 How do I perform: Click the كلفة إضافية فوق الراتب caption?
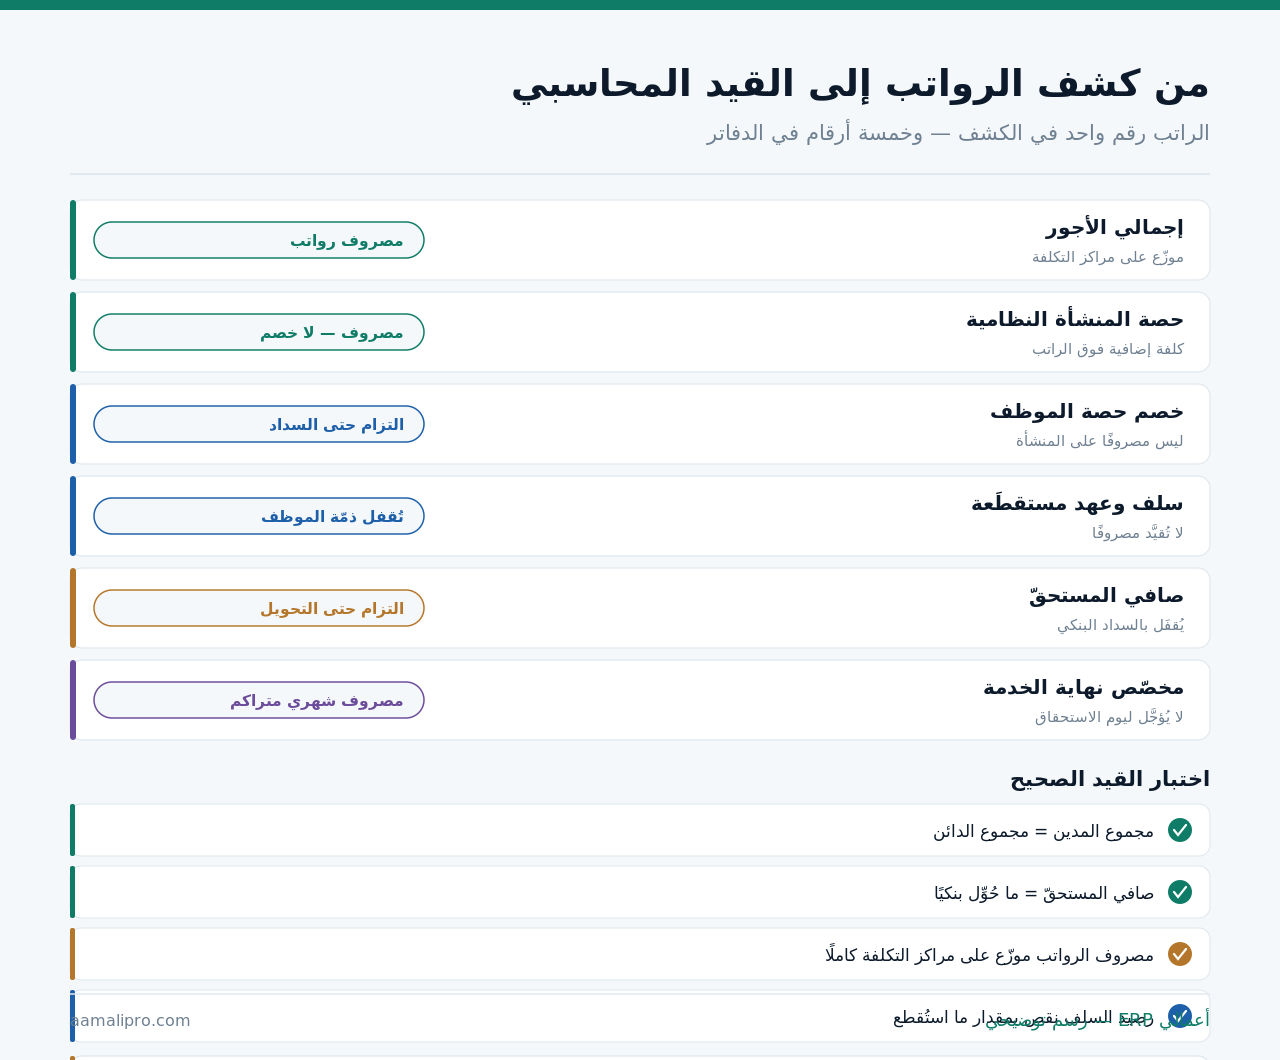pyautogui.click(x=1108, y=349)
